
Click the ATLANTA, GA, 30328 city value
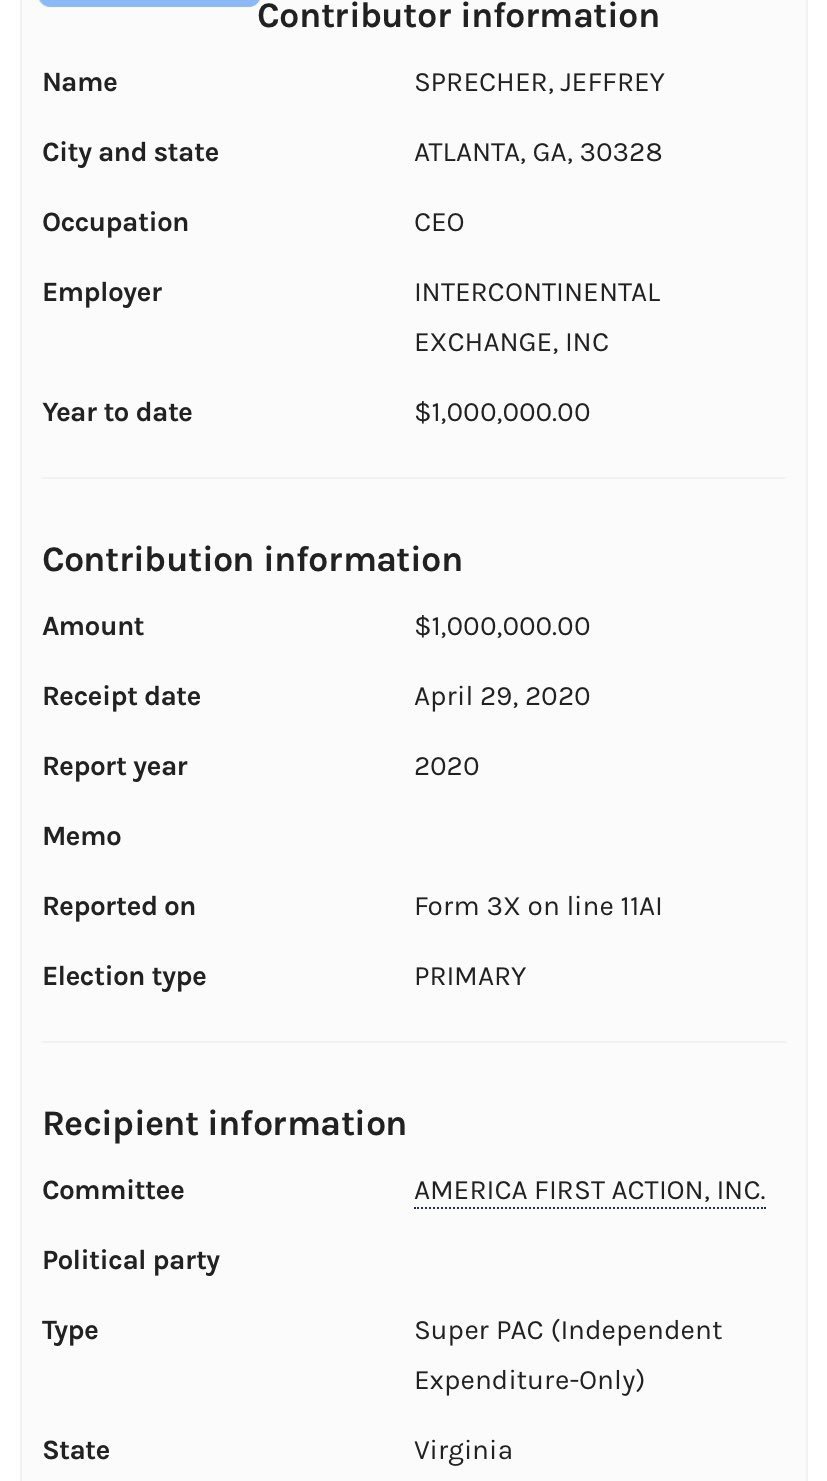click(x=538, y=153)
